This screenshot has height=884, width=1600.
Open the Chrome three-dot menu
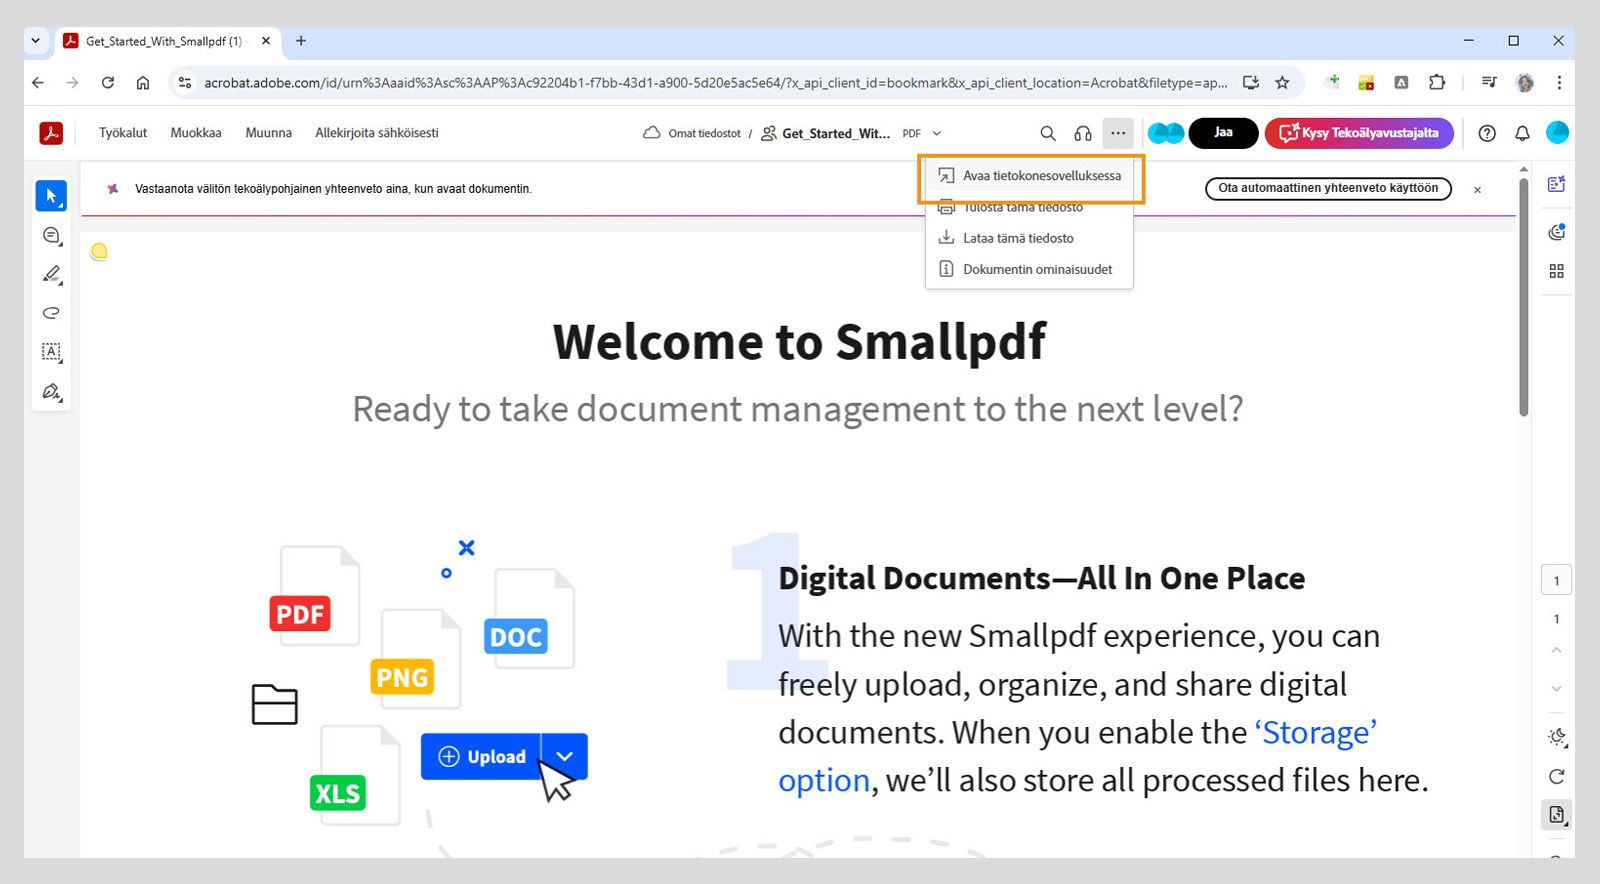pyautogui.click(x=1559, y=83)
